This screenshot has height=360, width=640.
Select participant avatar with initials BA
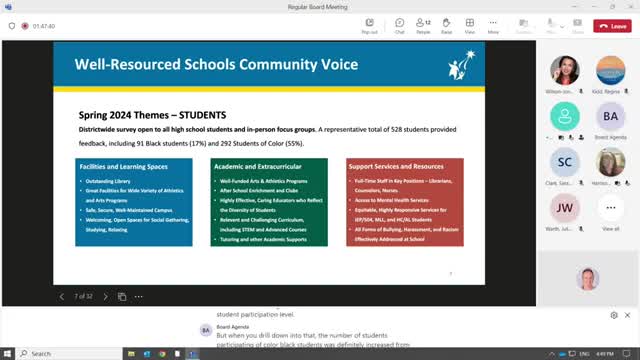pyautogui.click(x=611, y=116)
